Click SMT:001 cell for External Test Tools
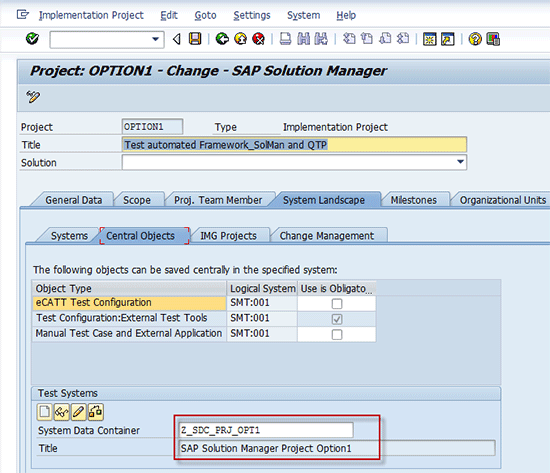 [x=262, y=318]
